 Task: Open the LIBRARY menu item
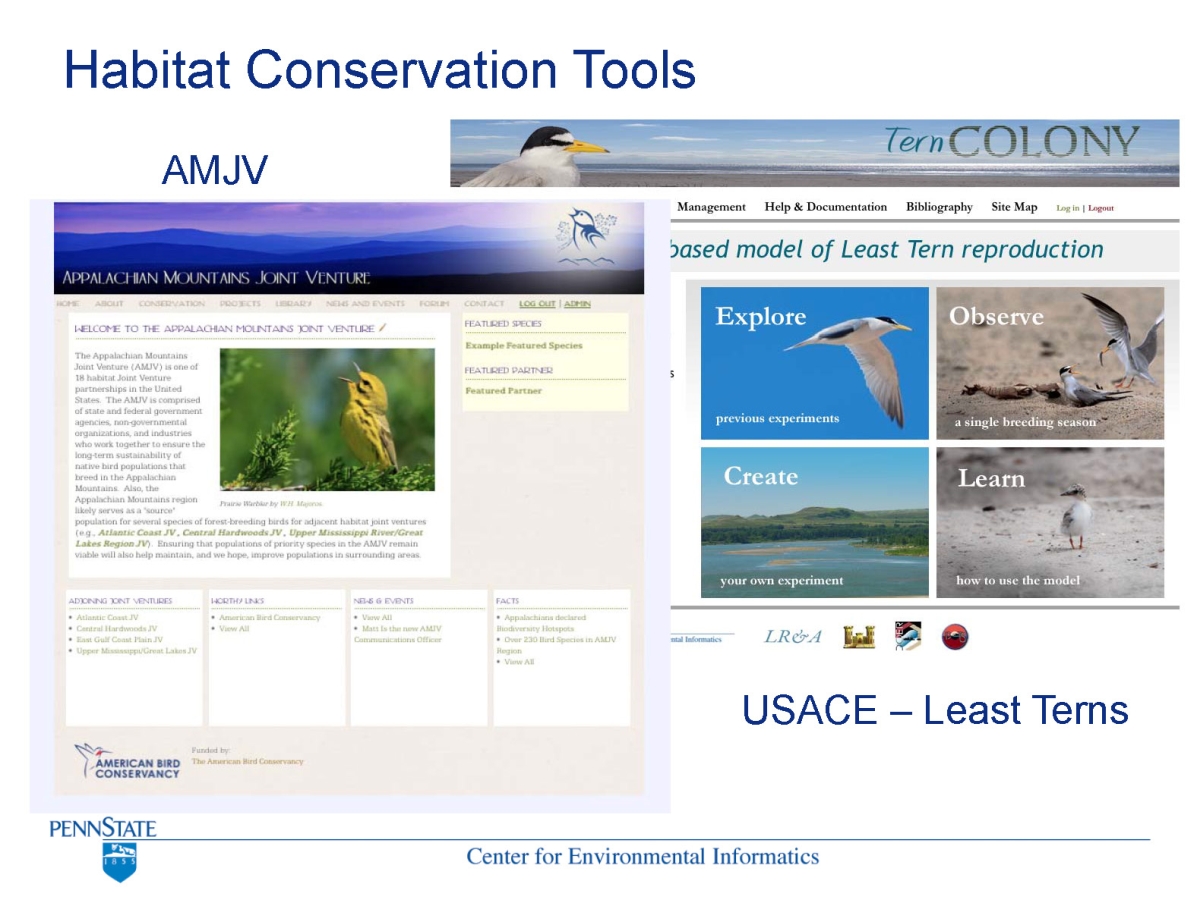click(x=294, y=304)
